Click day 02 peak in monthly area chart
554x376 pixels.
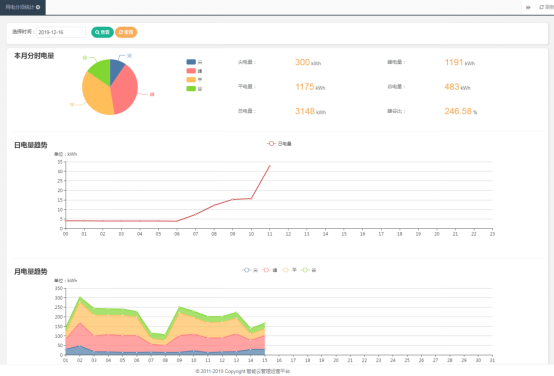pos(80,298)
